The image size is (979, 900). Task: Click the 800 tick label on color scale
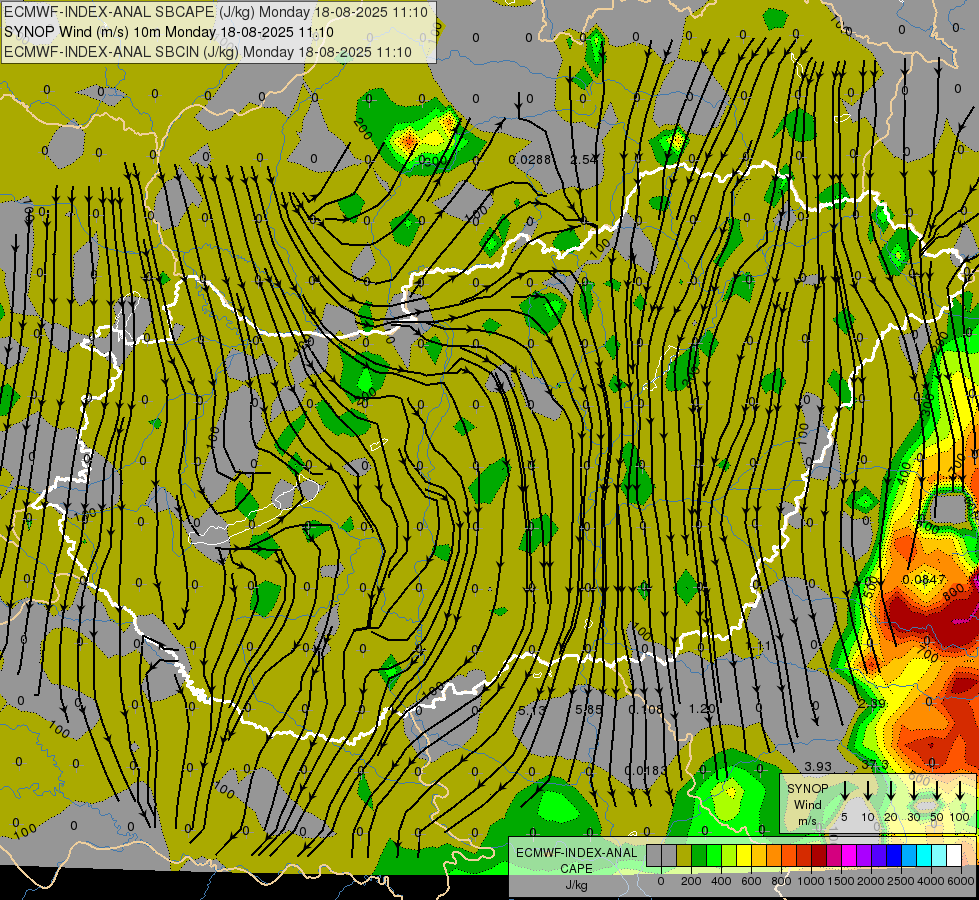pos(781,881)
